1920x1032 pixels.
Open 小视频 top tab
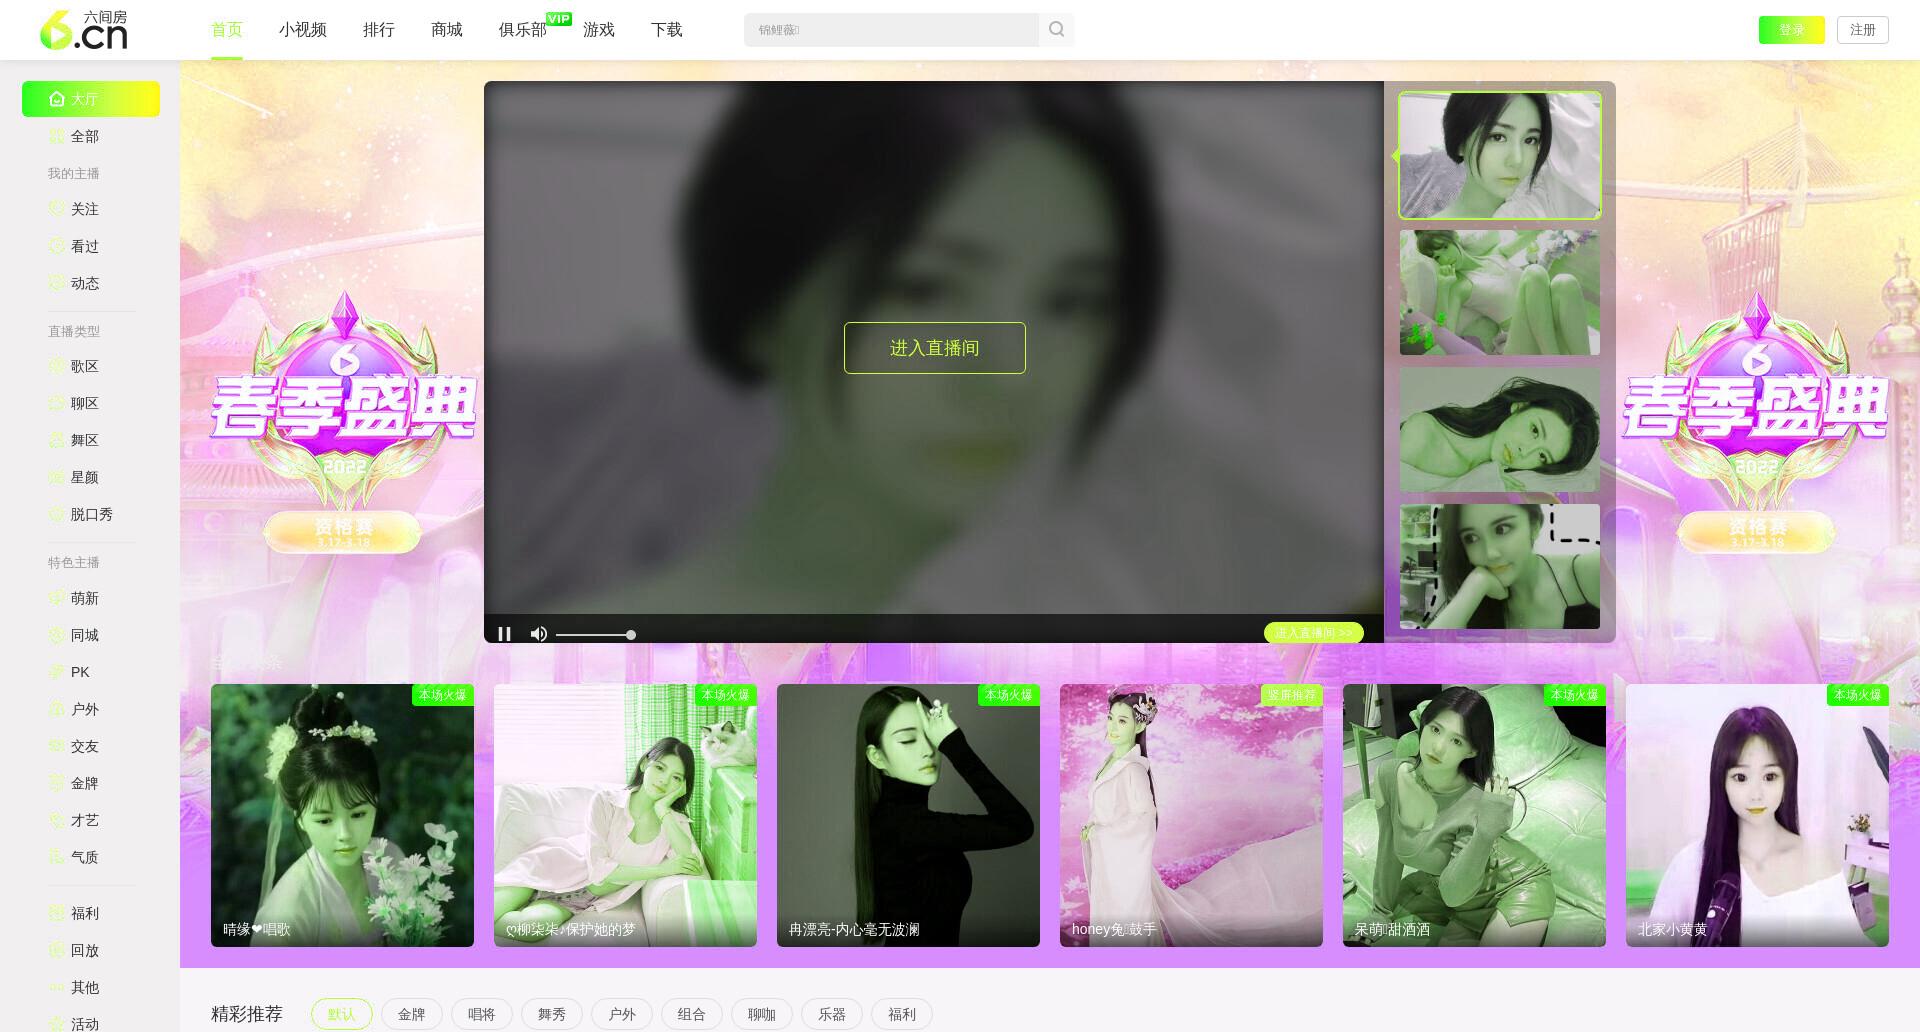tap(303, 30)
